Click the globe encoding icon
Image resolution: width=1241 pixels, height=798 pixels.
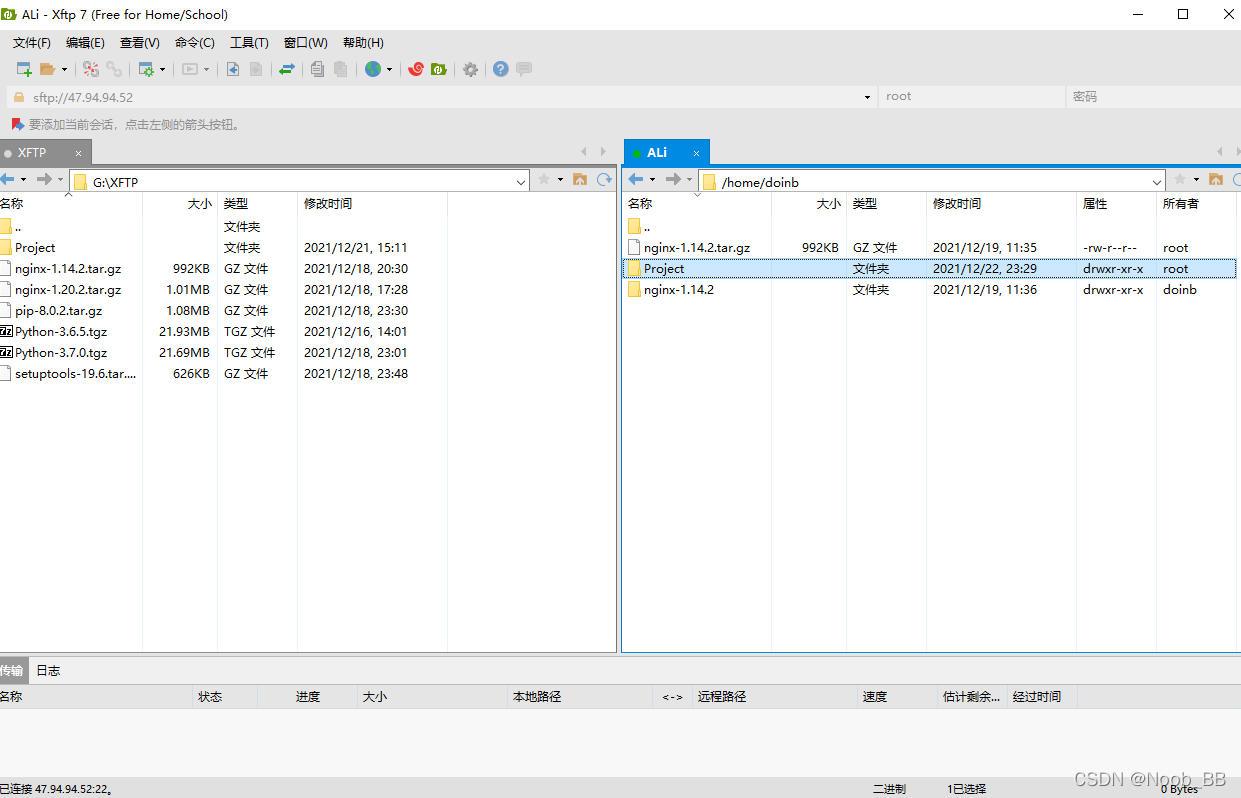[x=373, y=69]
